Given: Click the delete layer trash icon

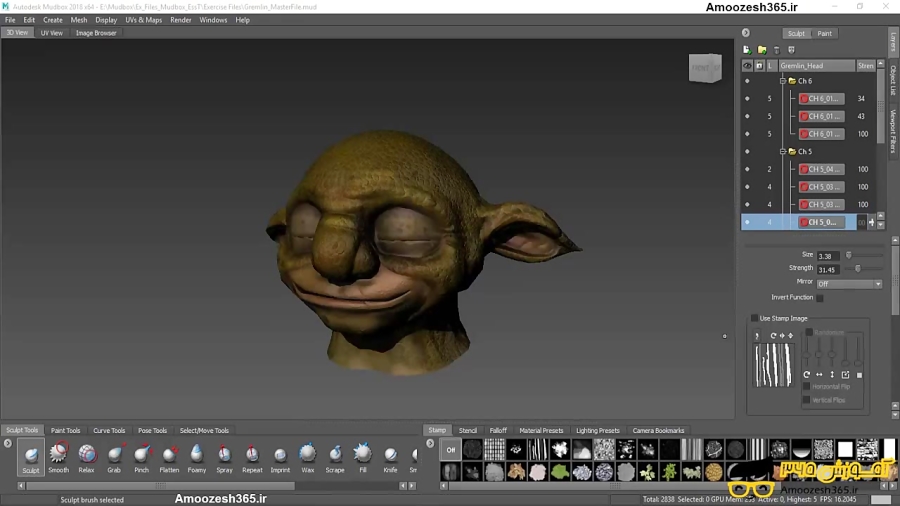Looking at the screenshot, I should (x=776, y=50).
